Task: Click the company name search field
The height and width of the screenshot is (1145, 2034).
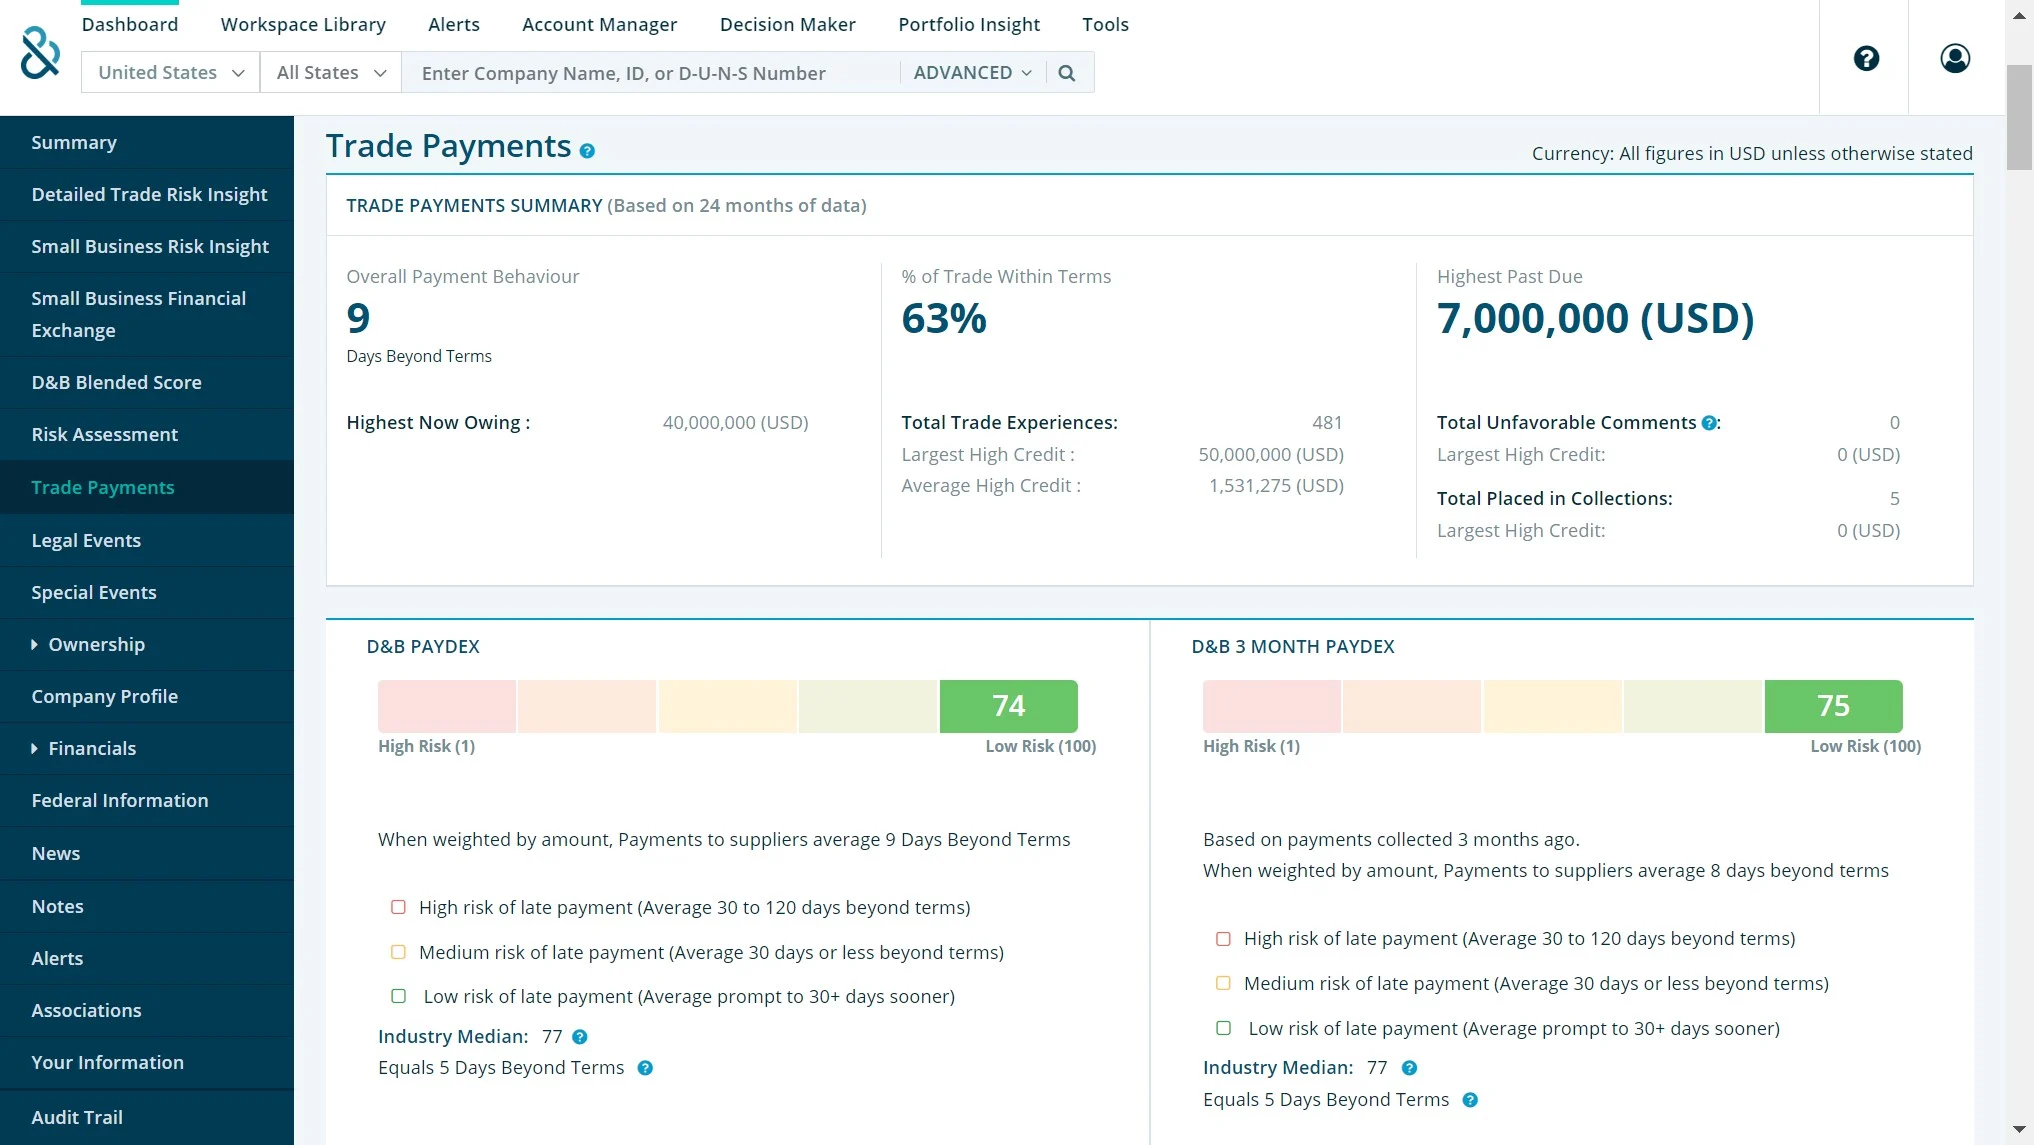Action: pos(650,73)
